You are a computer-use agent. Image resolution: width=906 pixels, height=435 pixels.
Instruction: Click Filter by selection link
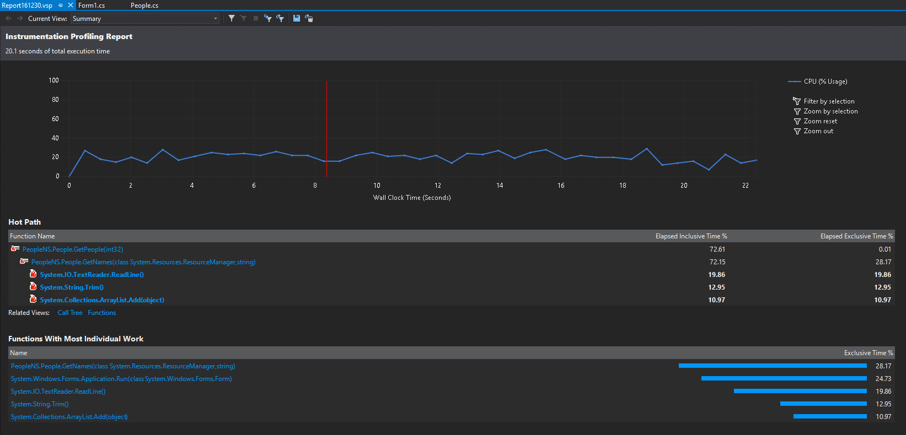tap(829, 101)
